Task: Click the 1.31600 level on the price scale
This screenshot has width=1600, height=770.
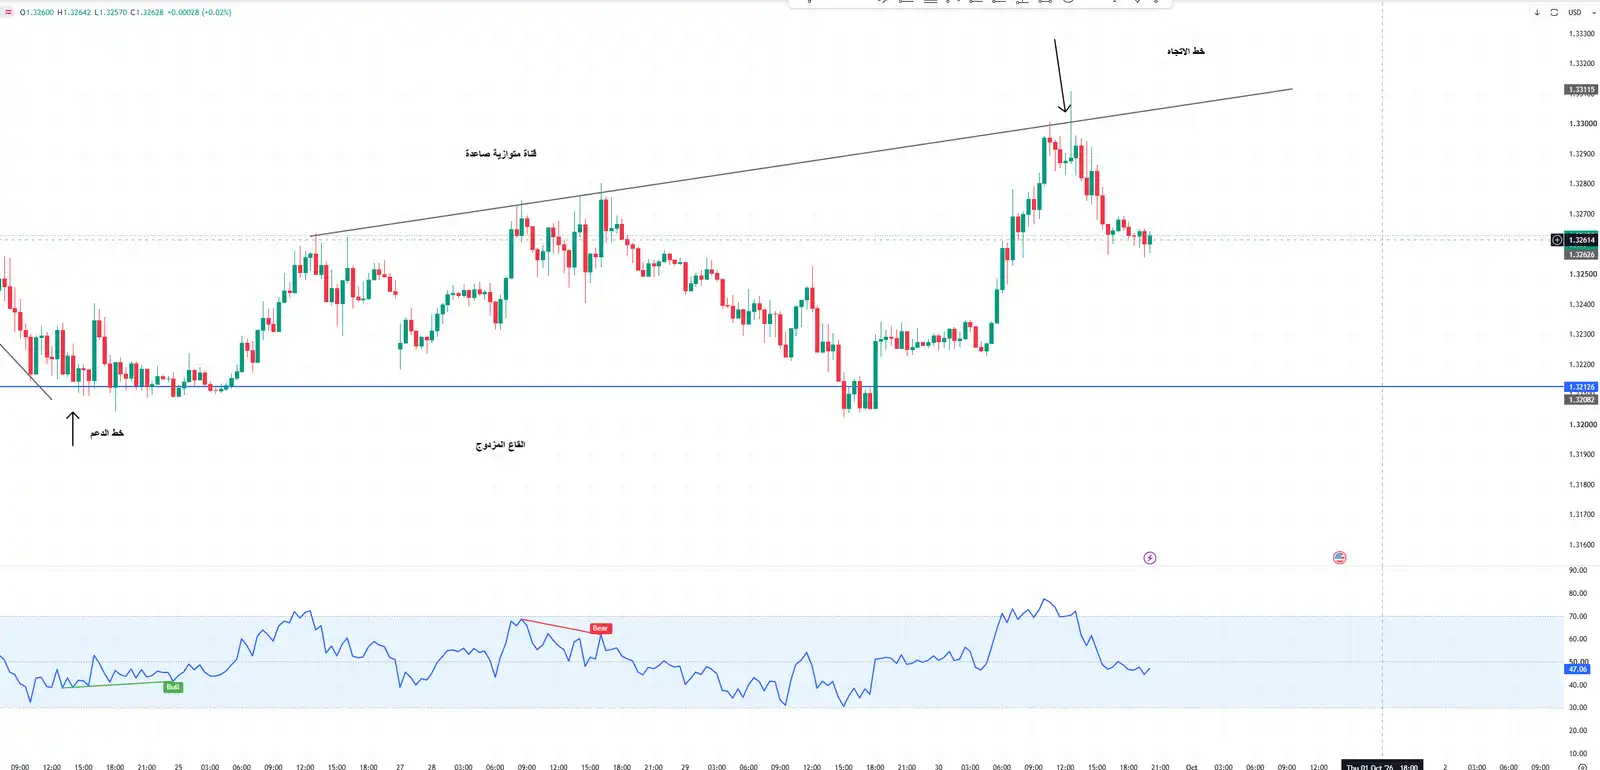Action: pyautogui.click(x=1582, y=545)
